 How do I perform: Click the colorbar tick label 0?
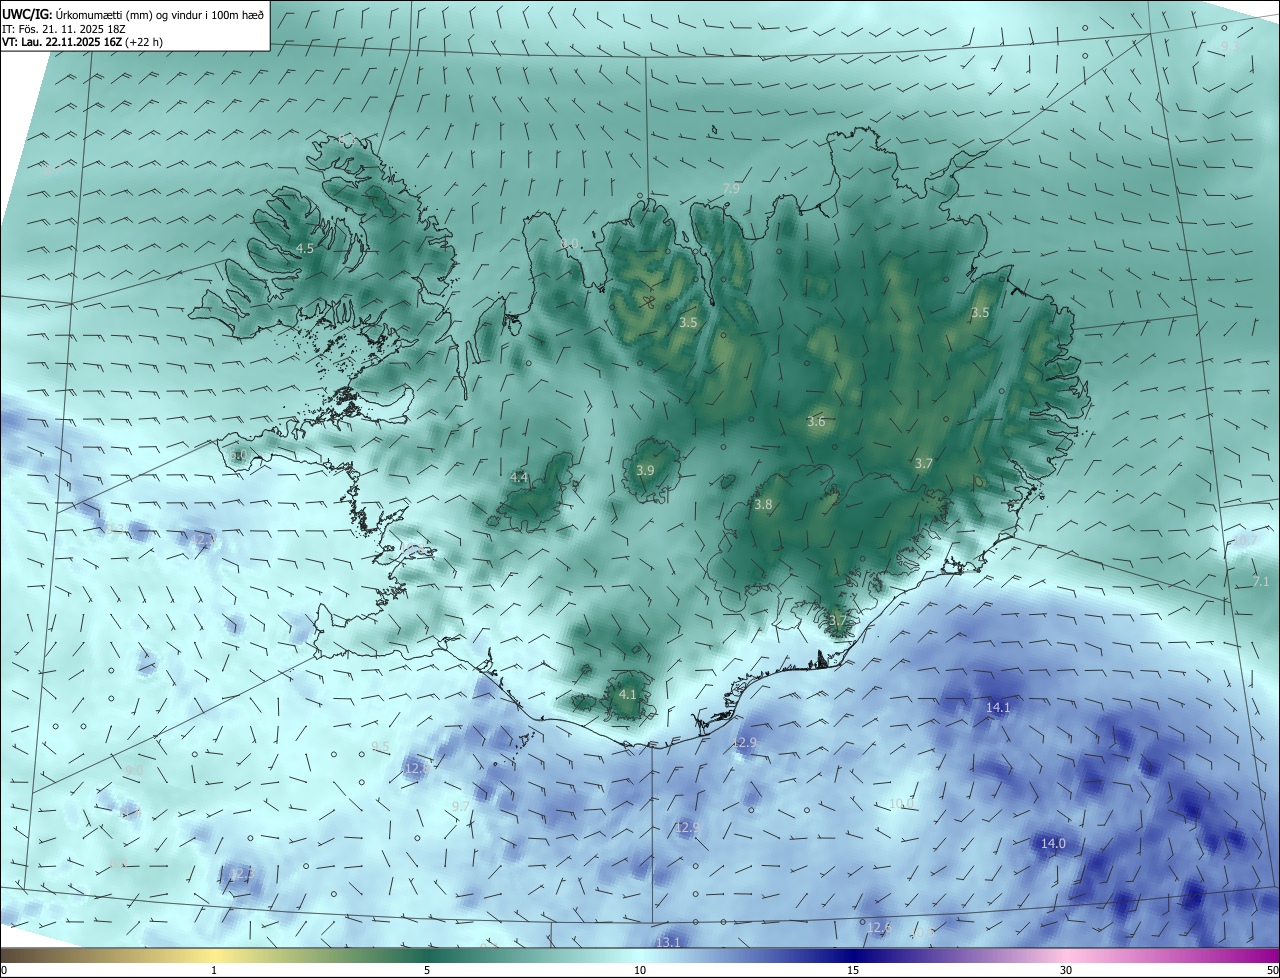click(4, 970)
